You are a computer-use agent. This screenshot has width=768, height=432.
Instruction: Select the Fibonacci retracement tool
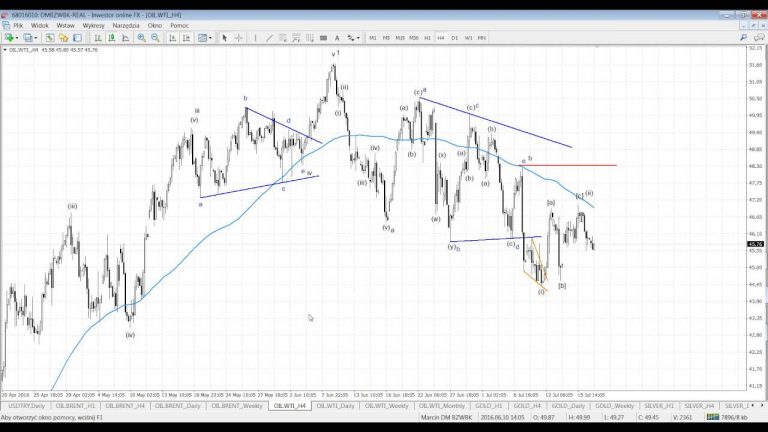296,38
